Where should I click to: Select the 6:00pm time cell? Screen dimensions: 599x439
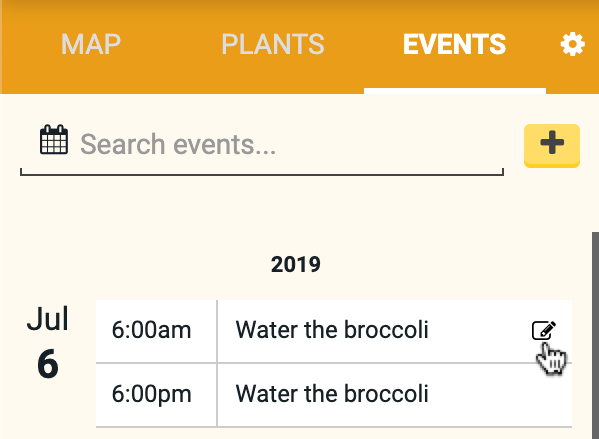click(x=156, y=395)
